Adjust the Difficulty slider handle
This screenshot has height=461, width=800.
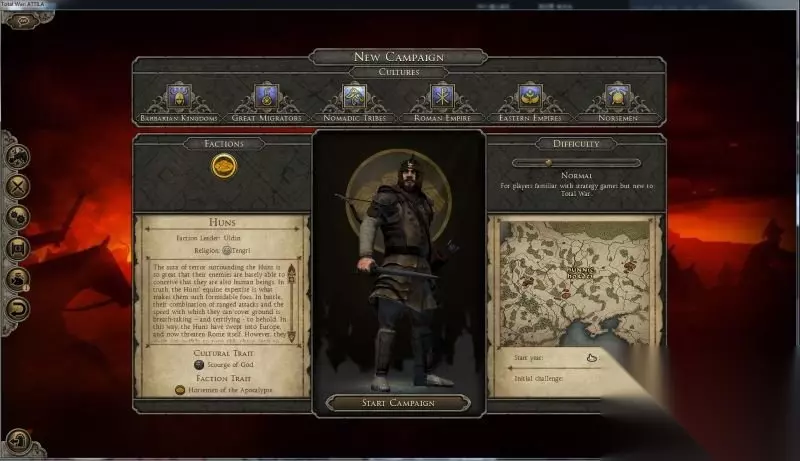[549, 163]
